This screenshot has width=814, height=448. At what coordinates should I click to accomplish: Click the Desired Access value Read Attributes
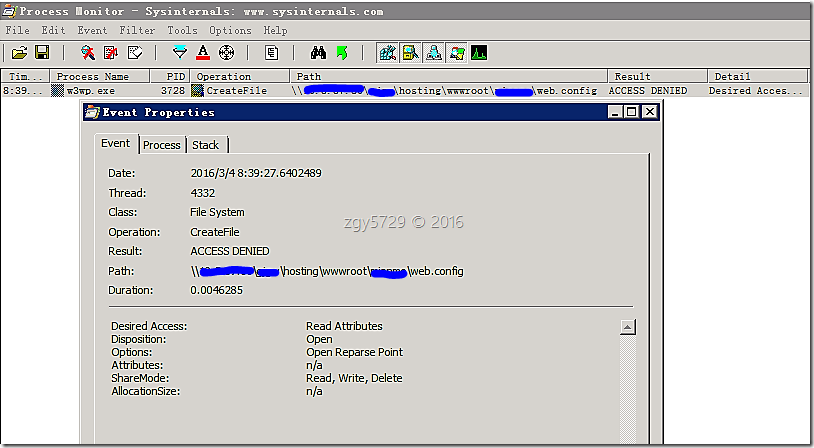pyautogui.click(x=344, y=326)
